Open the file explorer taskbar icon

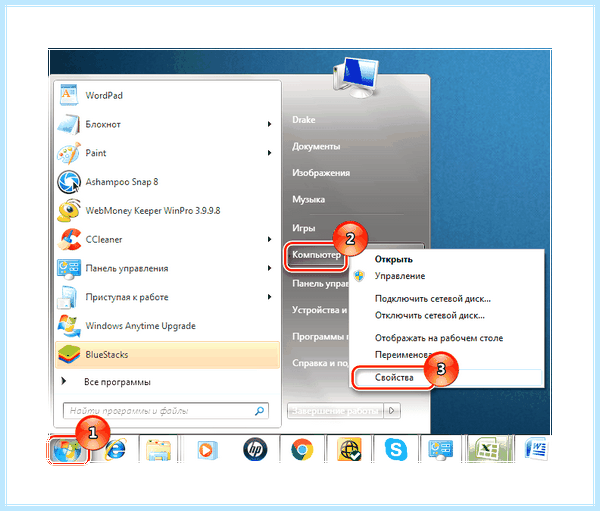point(158,450)
